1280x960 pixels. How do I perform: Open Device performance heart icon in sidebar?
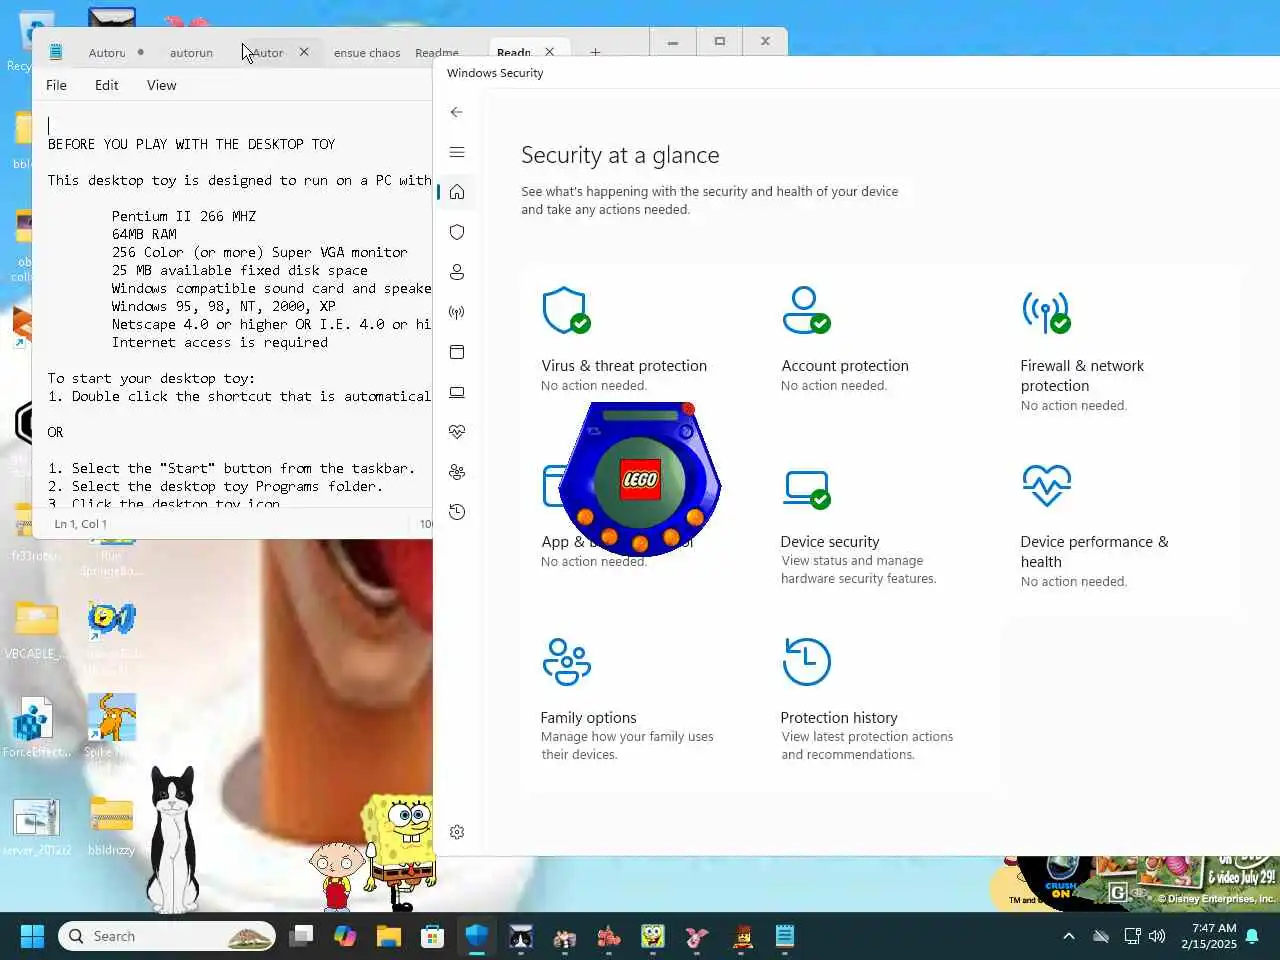click(457, 432)
